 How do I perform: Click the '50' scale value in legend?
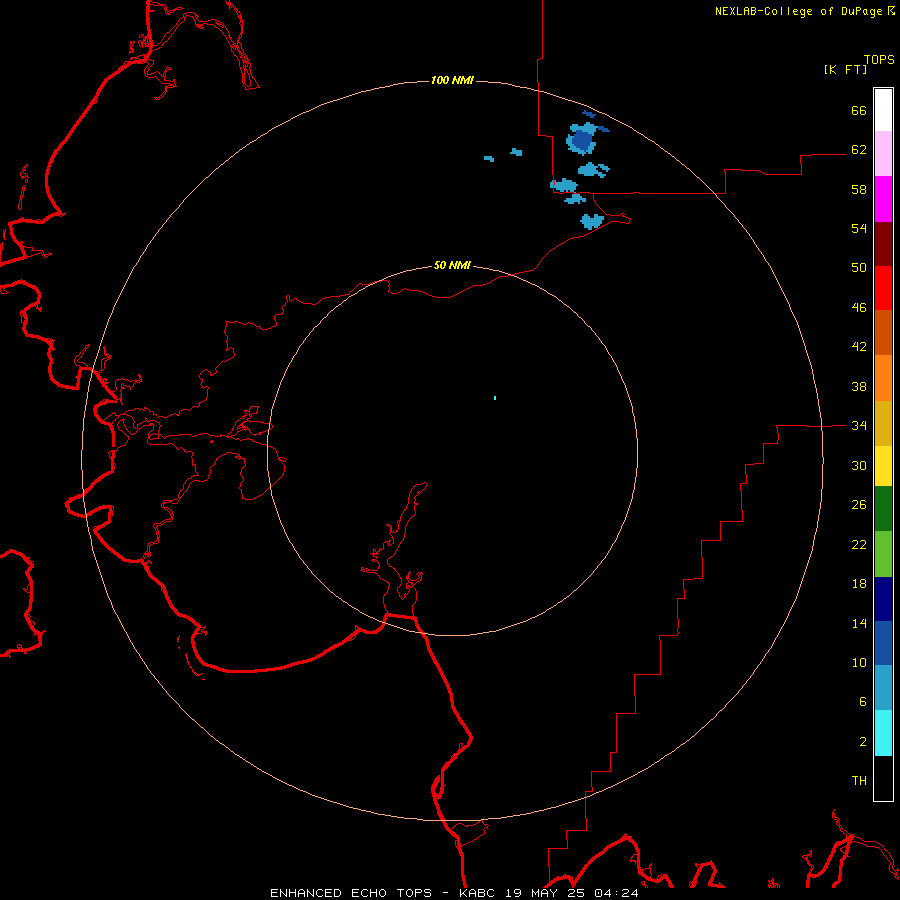(859, 268)
